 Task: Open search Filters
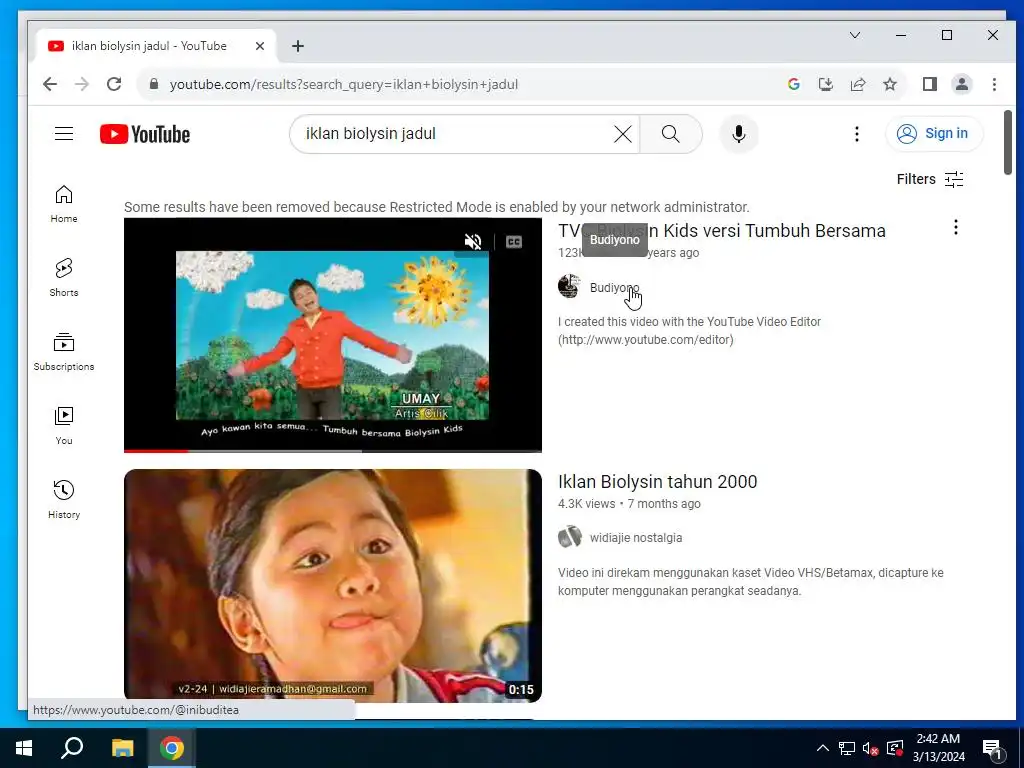[x=930, y=179]
